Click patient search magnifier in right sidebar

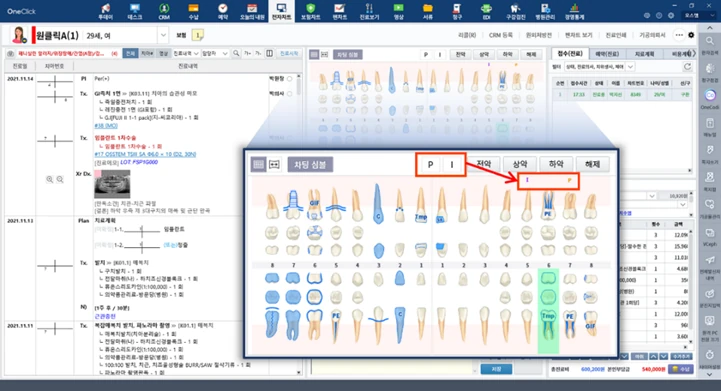710,41
